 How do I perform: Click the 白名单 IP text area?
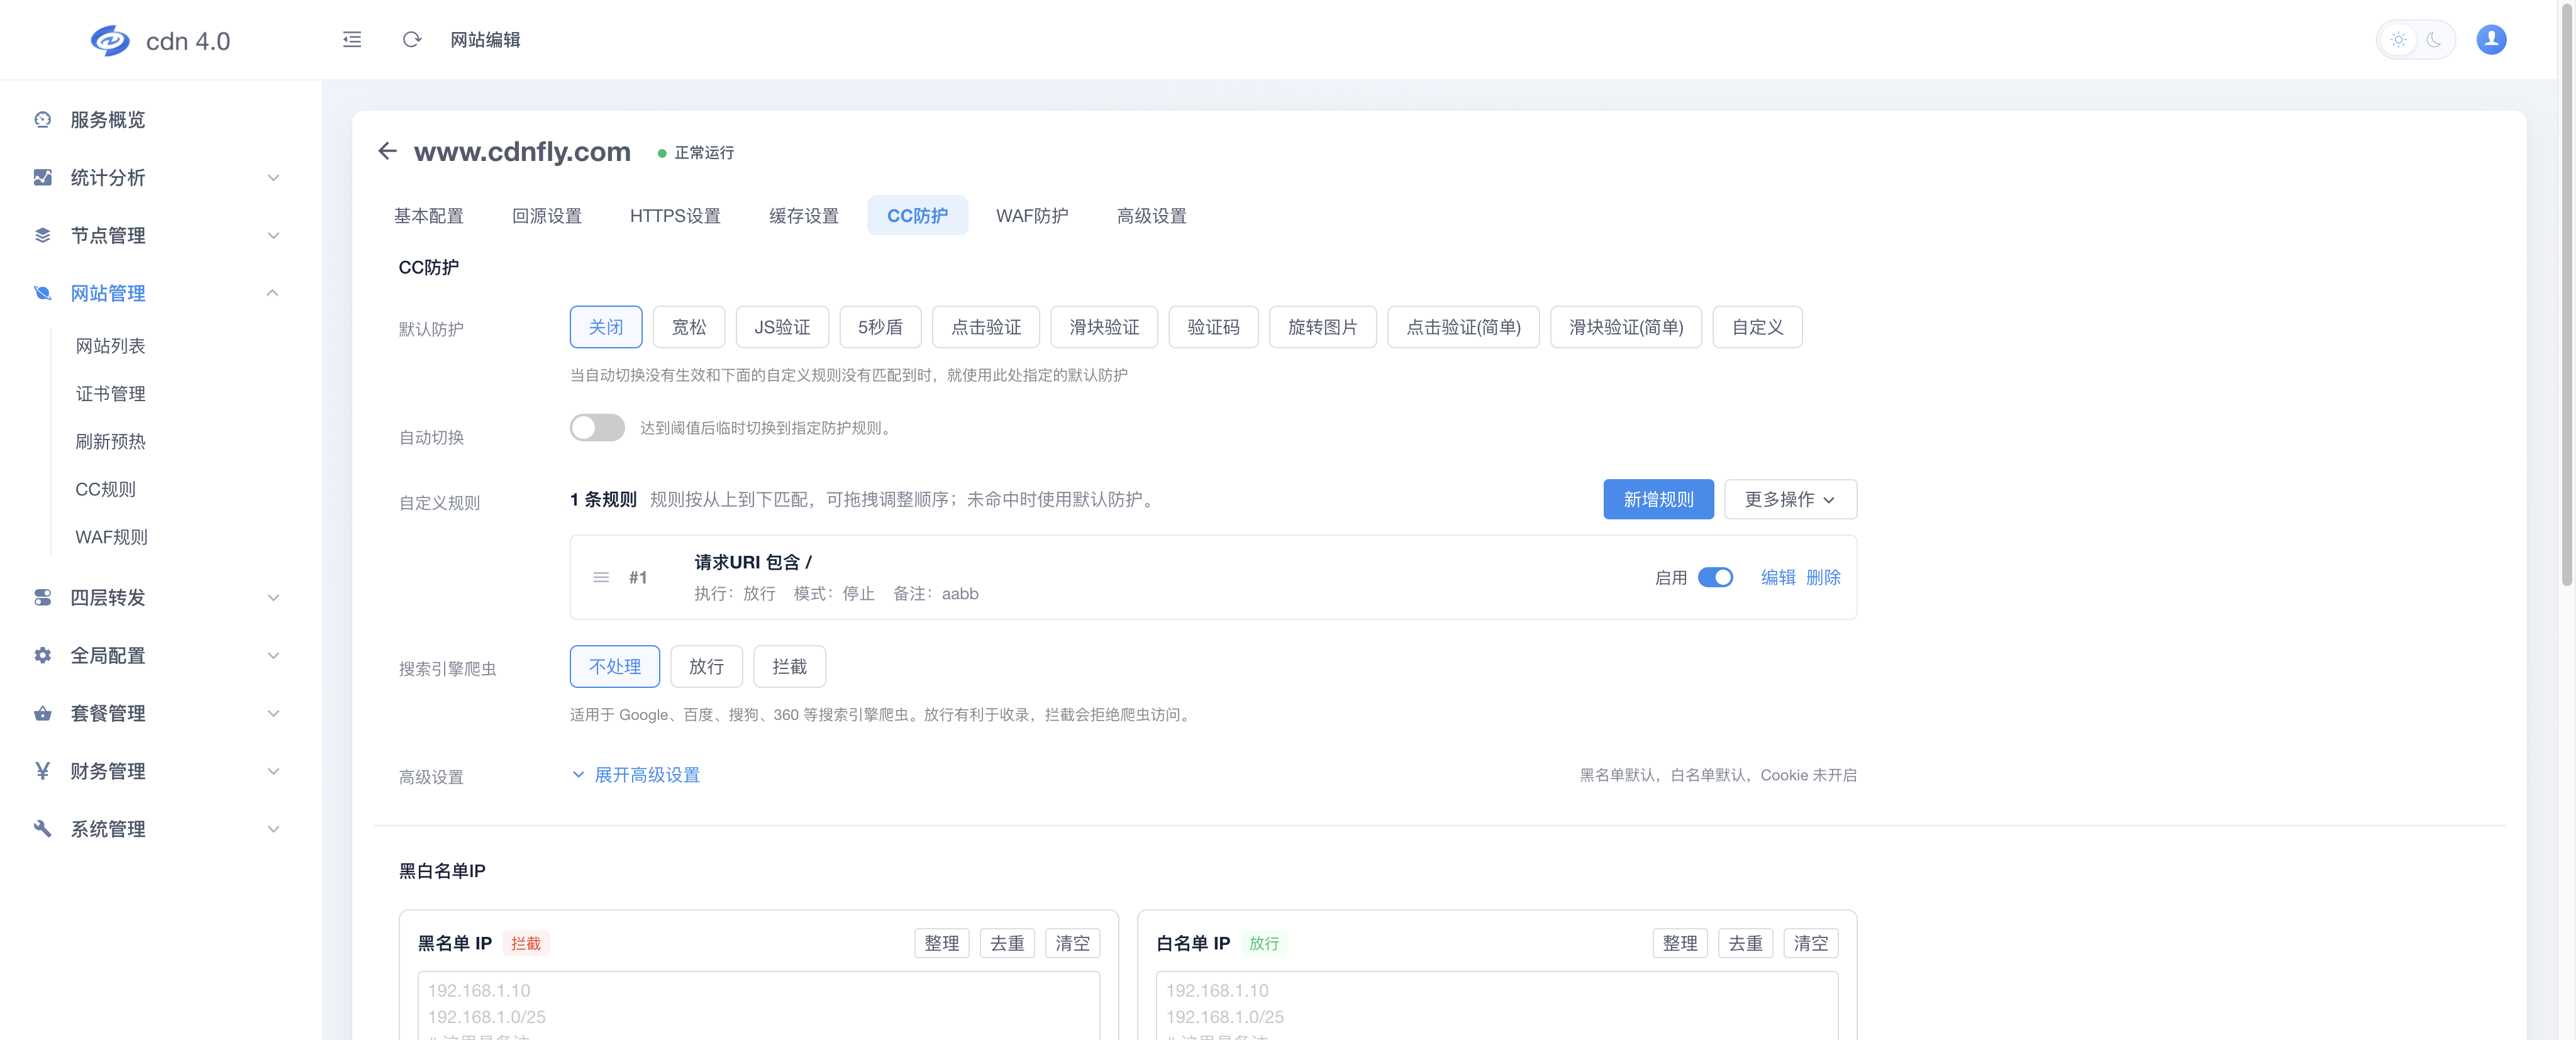pyautogui.click(x=1497, y=1006)
